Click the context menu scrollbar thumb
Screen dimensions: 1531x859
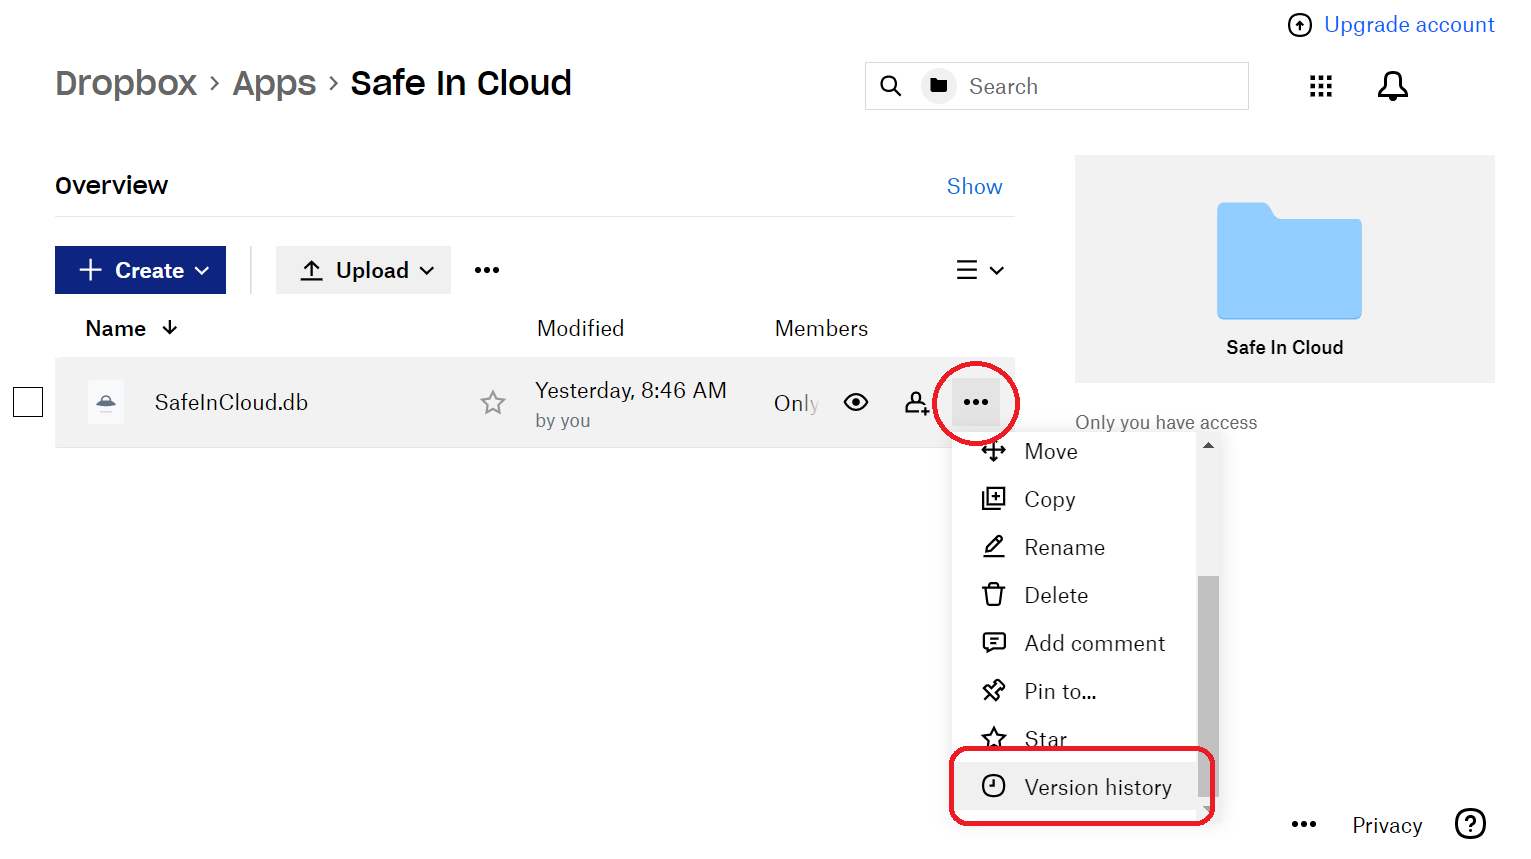(1208, 685)
